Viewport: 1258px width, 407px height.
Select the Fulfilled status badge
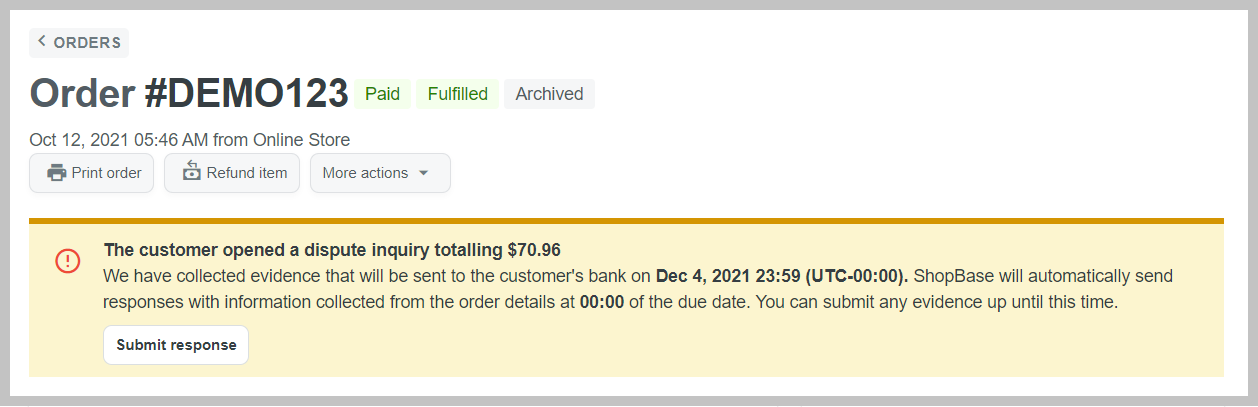[x=457, y=94]
